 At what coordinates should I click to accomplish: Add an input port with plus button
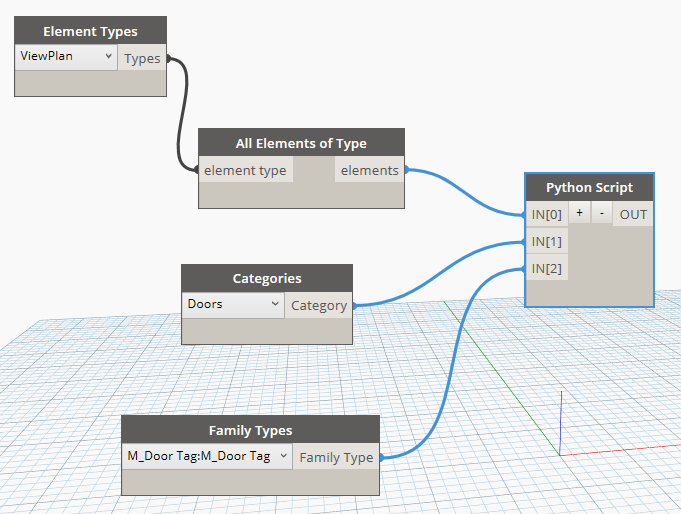click(579, 214)
